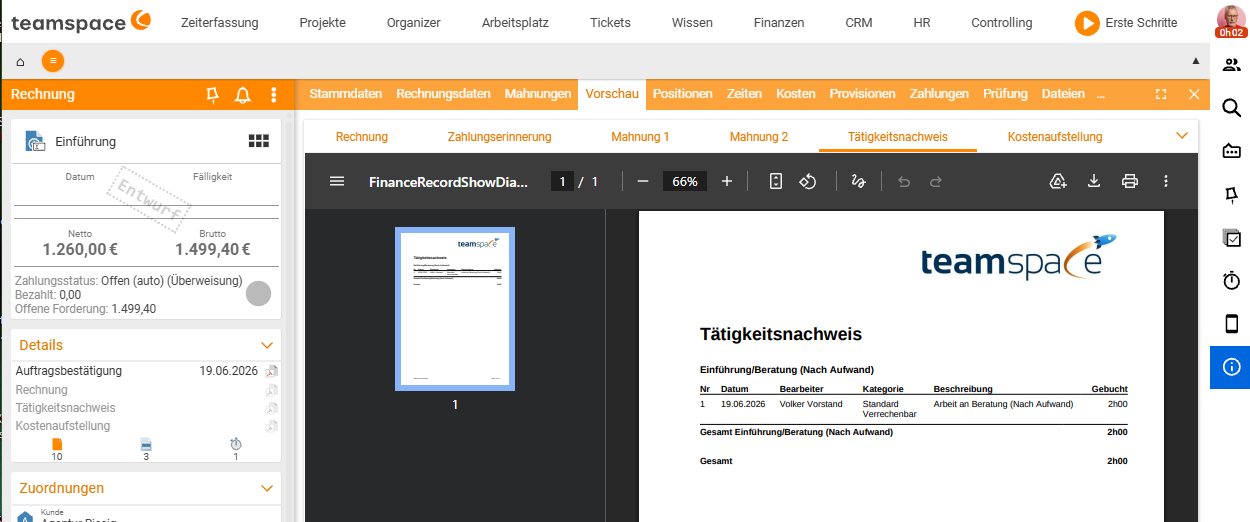This screenshot has width=1250, height=522.
Task: Select the Mahnung 1 preview tab
Action: pos(640,136)
